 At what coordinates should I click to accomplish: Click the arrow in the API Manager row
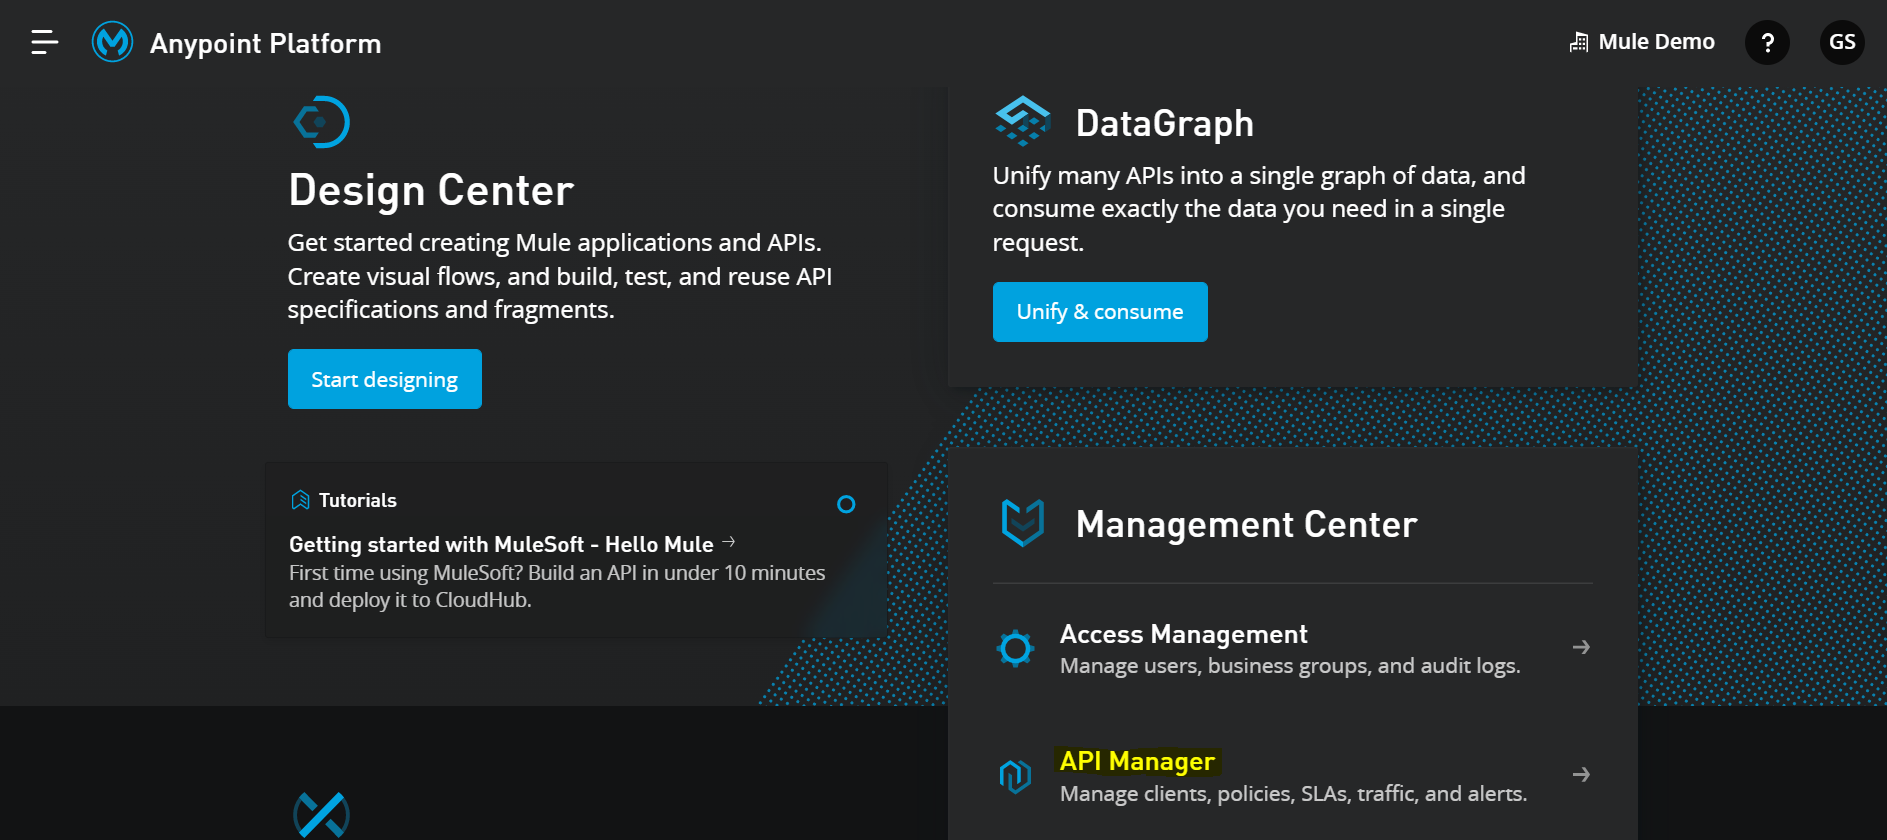[1581, 774]
